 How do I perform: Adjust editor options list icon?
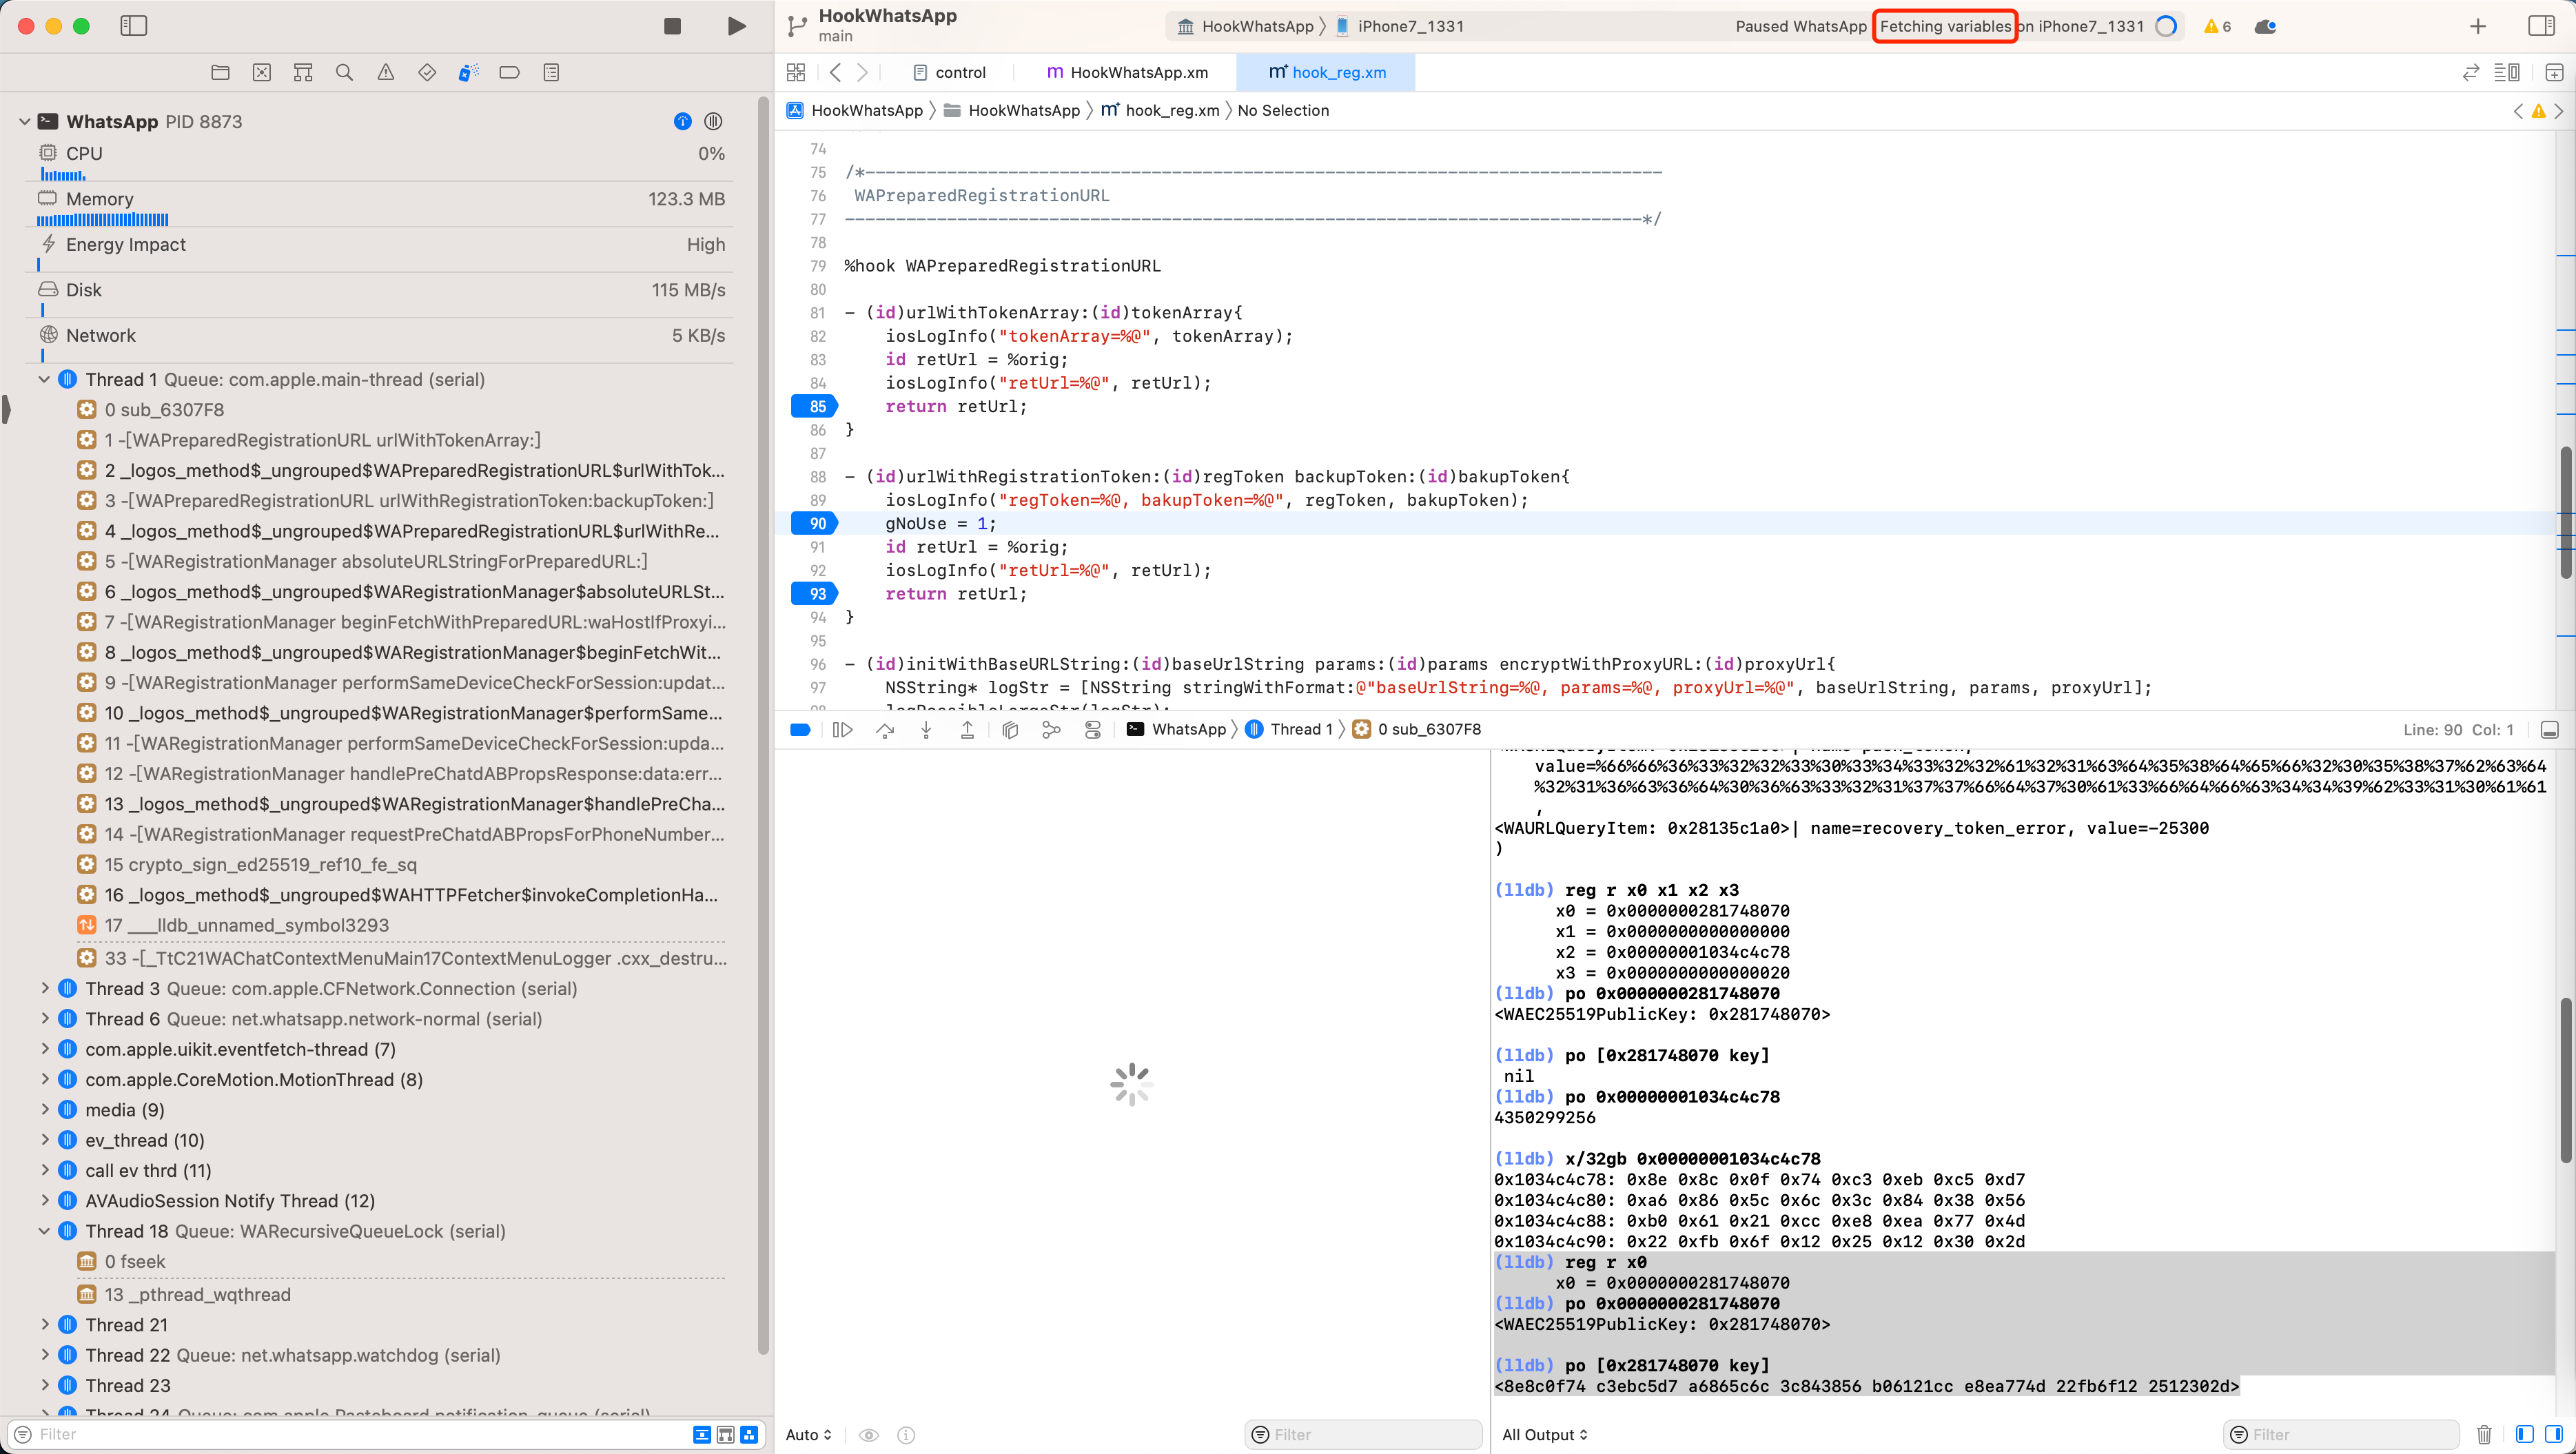(x=2506, y=72)
